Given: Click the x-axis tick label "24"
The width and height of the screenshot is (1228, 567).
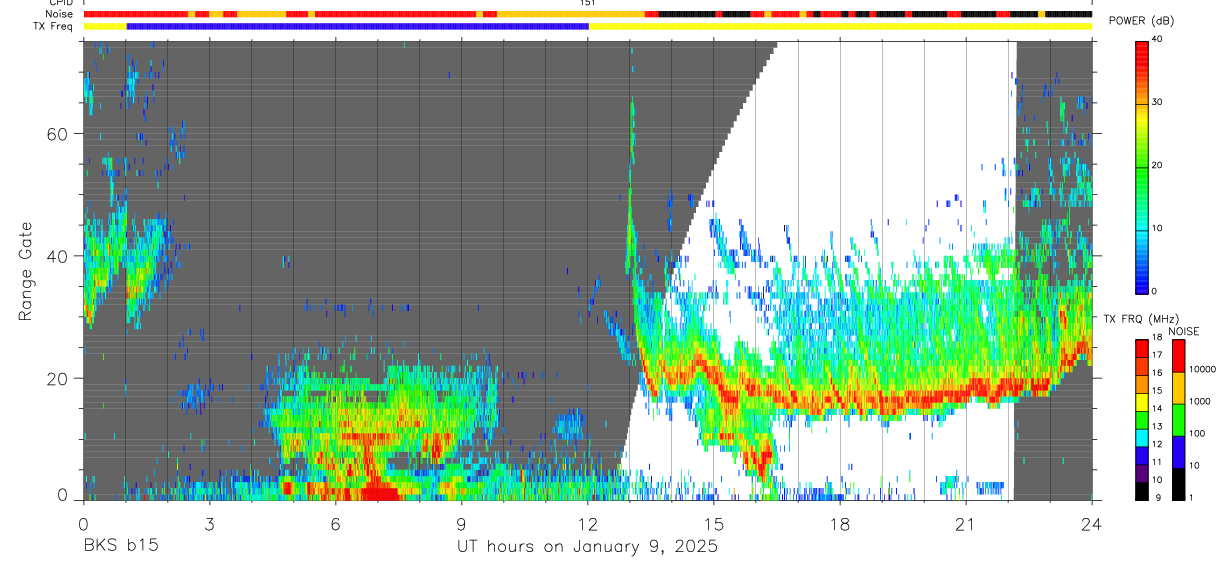Looking at the screenshot, I should [x=1092, y=523].
